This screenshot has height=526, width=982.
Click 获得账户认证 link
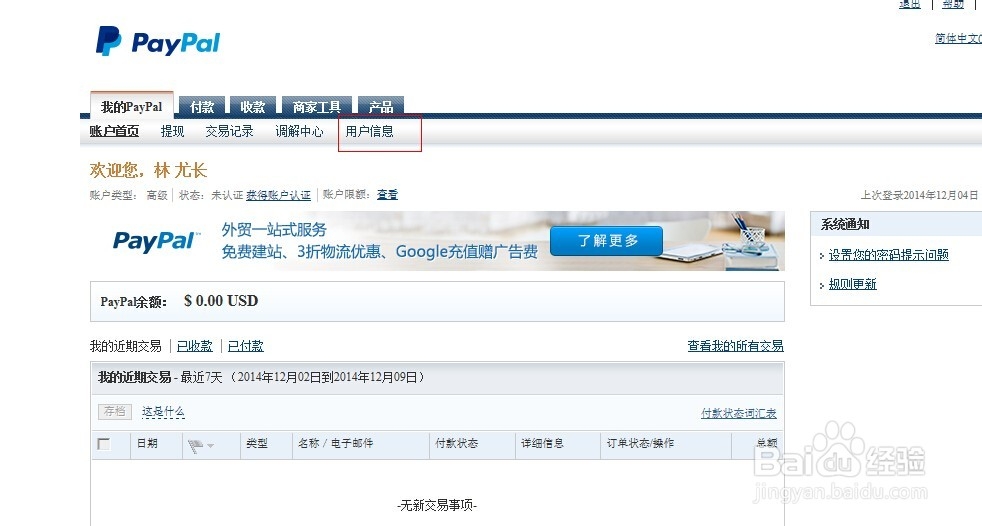tap(278, 195)
